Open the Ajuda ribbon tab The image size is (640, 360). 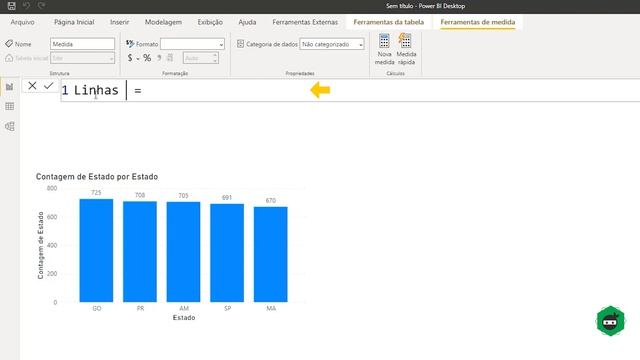247,22
